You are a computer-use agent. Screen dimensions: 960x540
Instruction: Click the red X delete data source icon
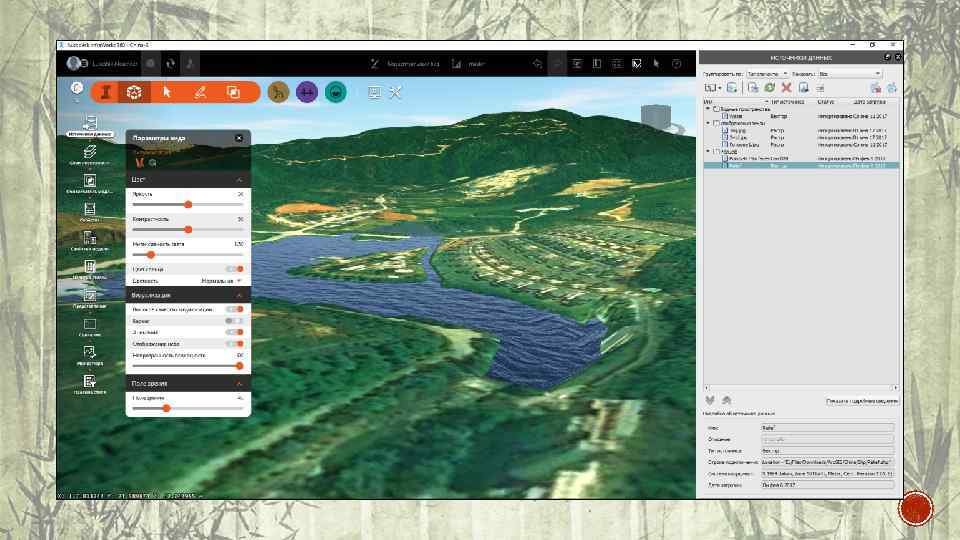(787, 88)
